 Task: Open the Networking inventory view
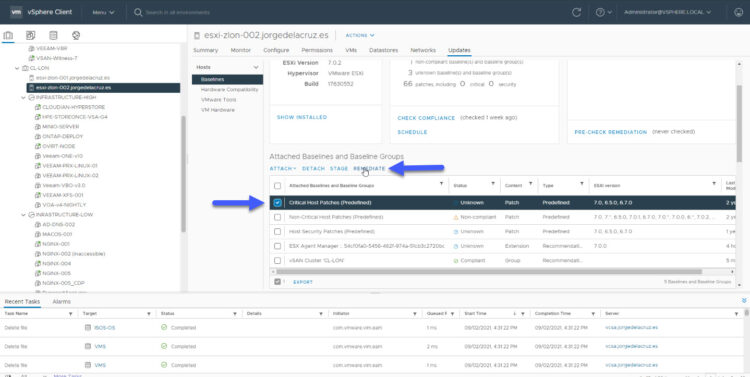[x=76, y=35]
